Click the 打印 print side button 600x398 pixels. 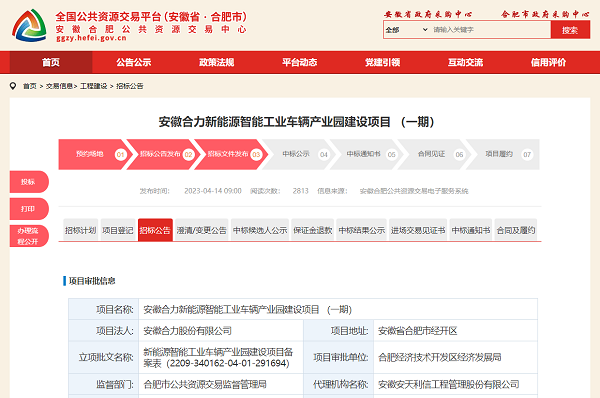coord(29,209)
